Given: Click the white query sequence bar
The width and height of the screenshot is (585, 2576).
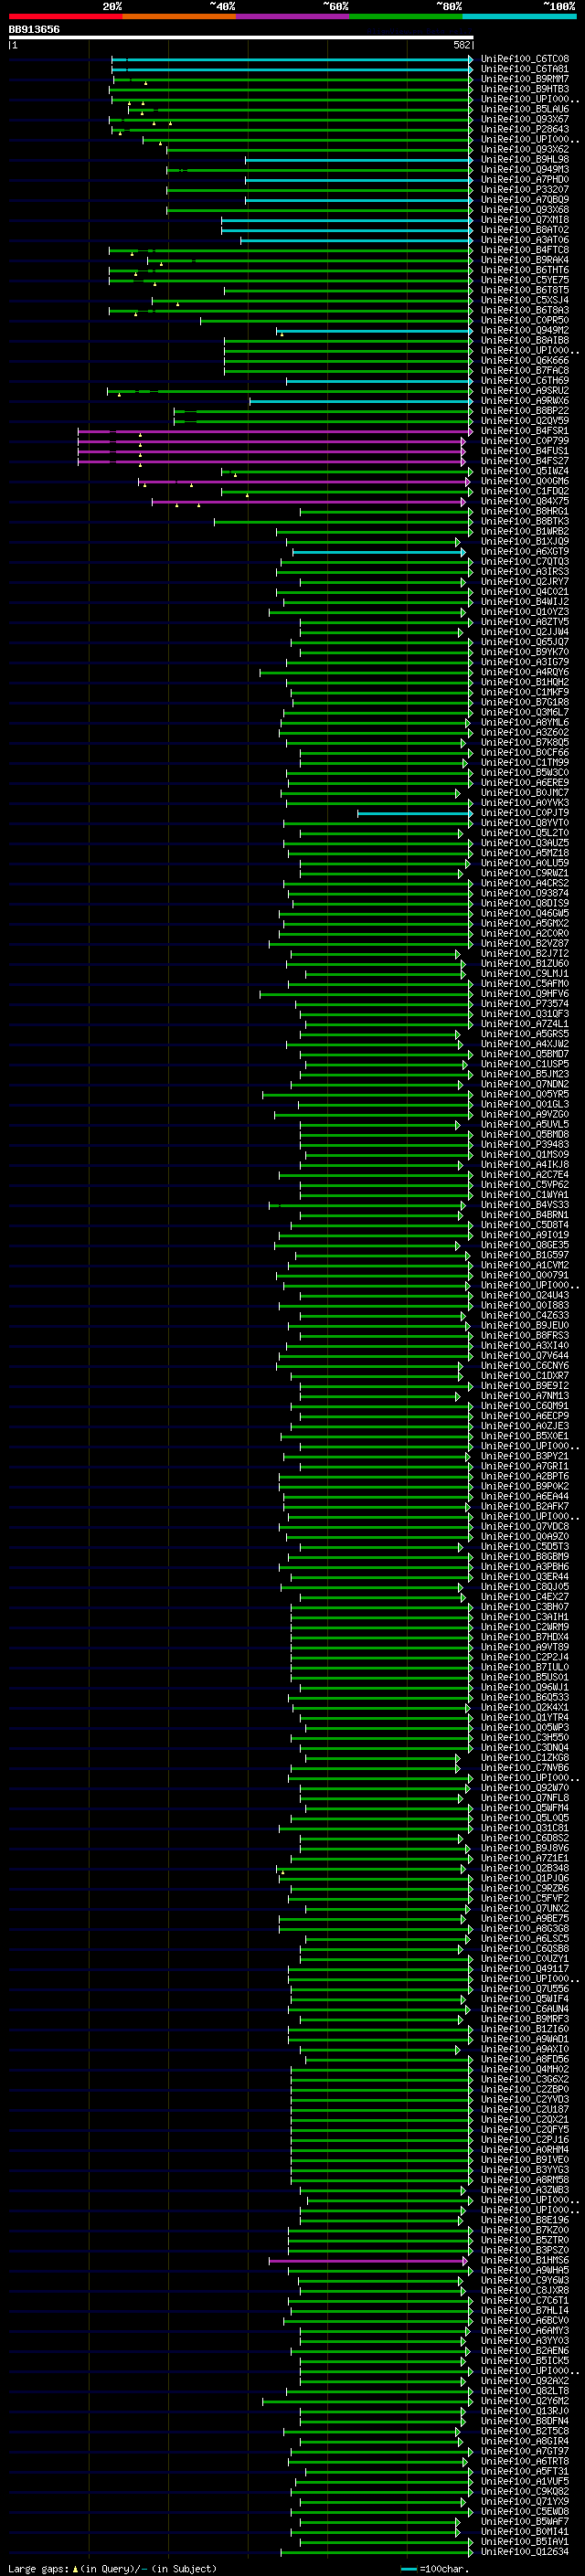Looking at the screenshot, I should pyautogui.click(x=241, y=37).
